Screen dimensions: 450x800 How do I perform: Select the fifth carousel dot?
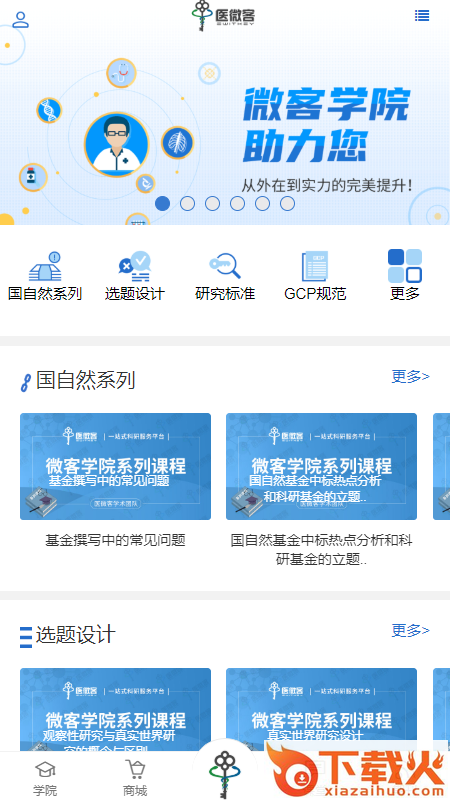(x=262, y=204)
